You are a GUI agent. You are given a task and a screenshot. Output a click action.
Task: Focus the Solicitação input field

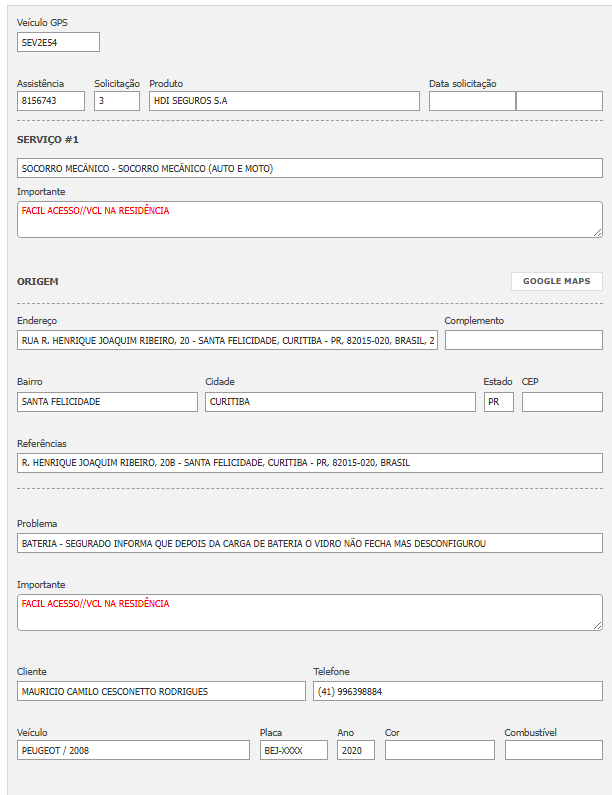point(117,101)
